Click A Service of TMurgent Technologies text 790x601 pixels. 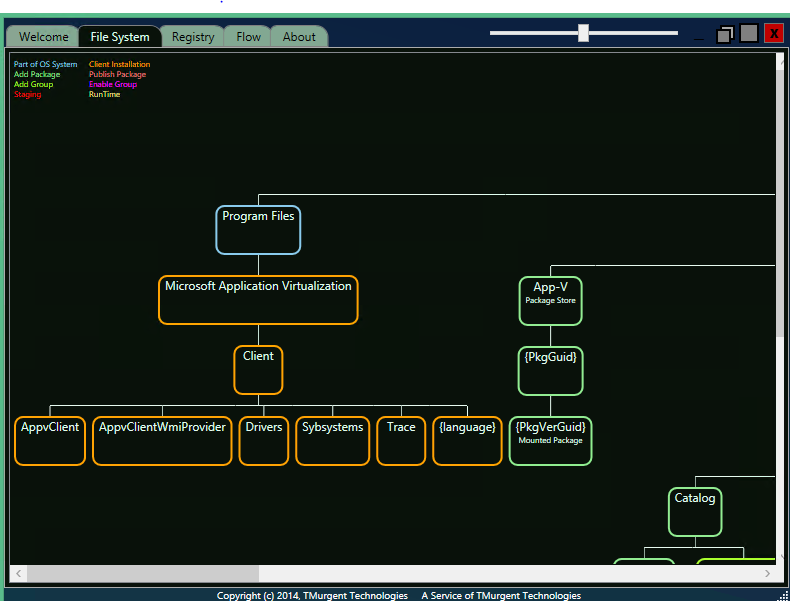click(x=501, y=595)
